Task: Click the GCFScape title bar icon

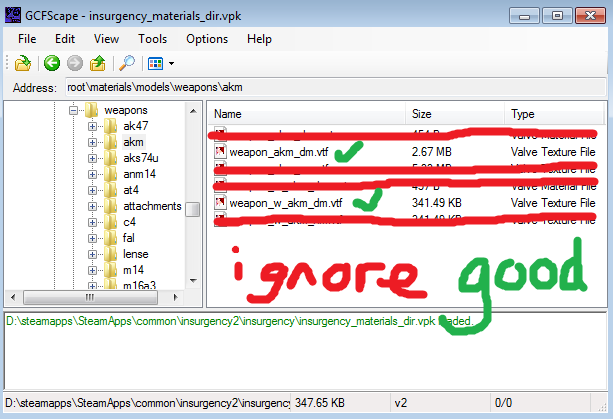Action: coord(13,15)
